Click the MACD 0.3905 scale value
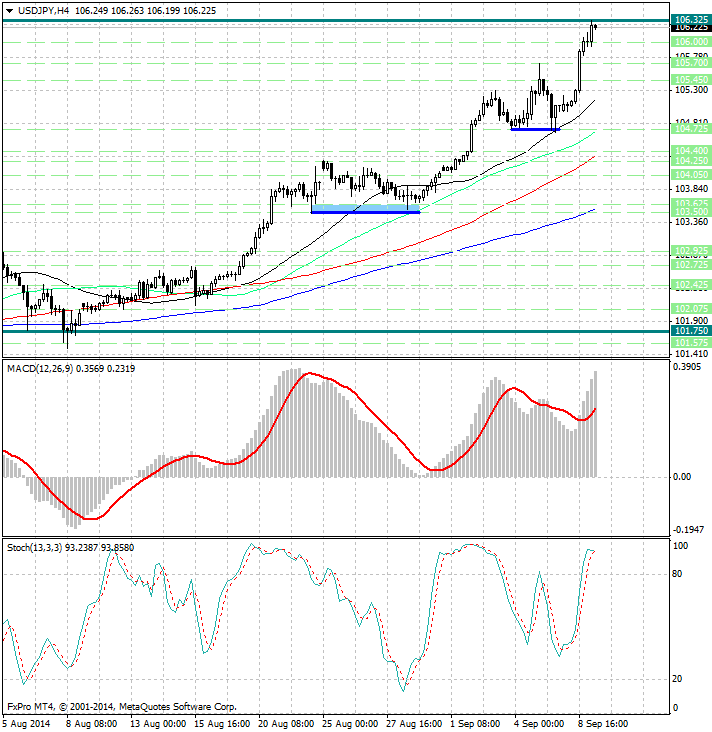This screenshot has width=712, height=732. 687,367
